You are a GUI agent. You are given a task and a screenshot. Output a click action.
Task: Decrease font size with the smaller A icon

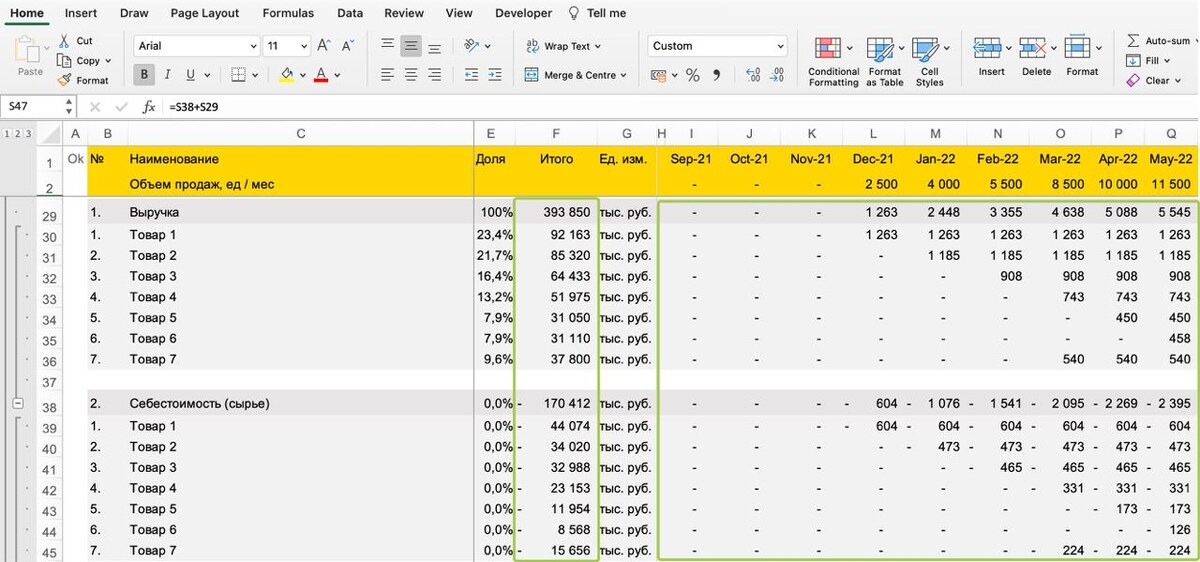(347, 46)
